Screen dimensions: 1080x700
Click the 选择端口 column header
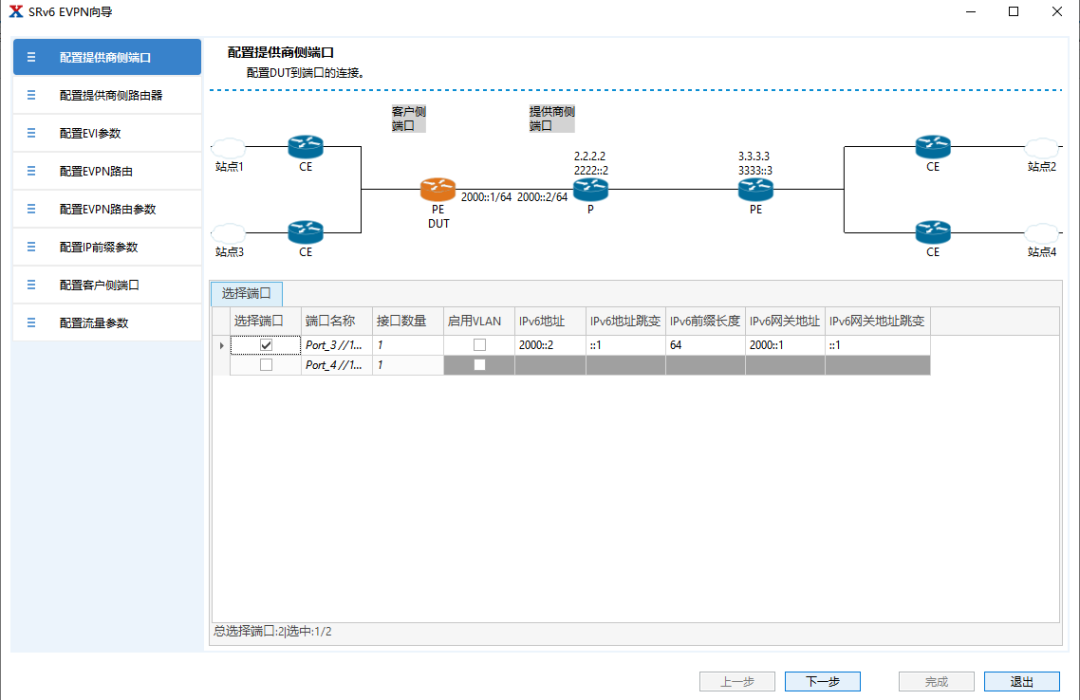(x=265, y=321)
